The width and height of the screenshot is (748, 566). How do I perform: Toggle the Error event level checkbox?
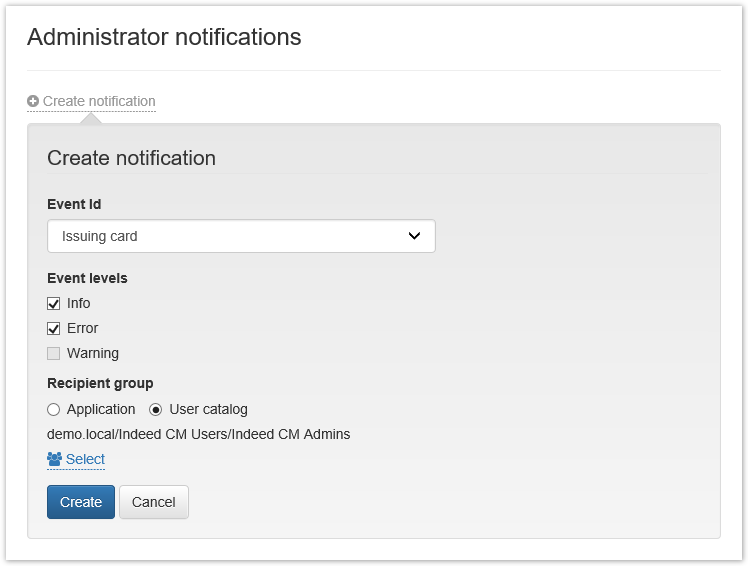click(54, 328)
